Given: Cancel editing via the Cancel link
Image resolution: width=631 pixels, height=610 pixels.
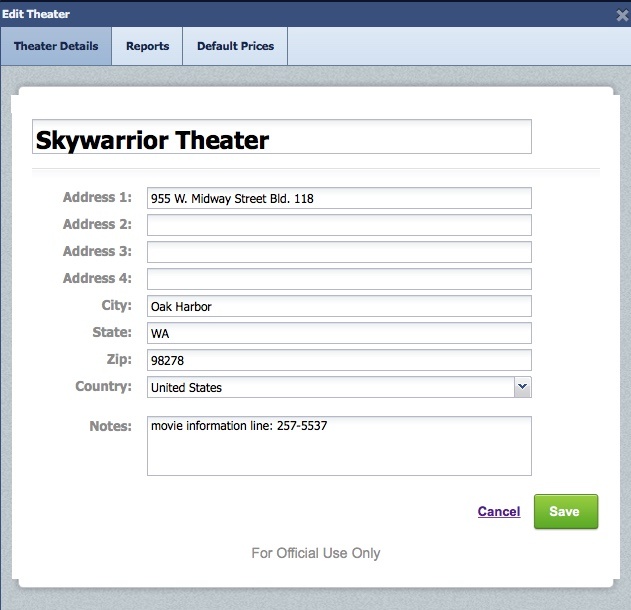Looking at the screenshot, I should [x=499, y=512].
